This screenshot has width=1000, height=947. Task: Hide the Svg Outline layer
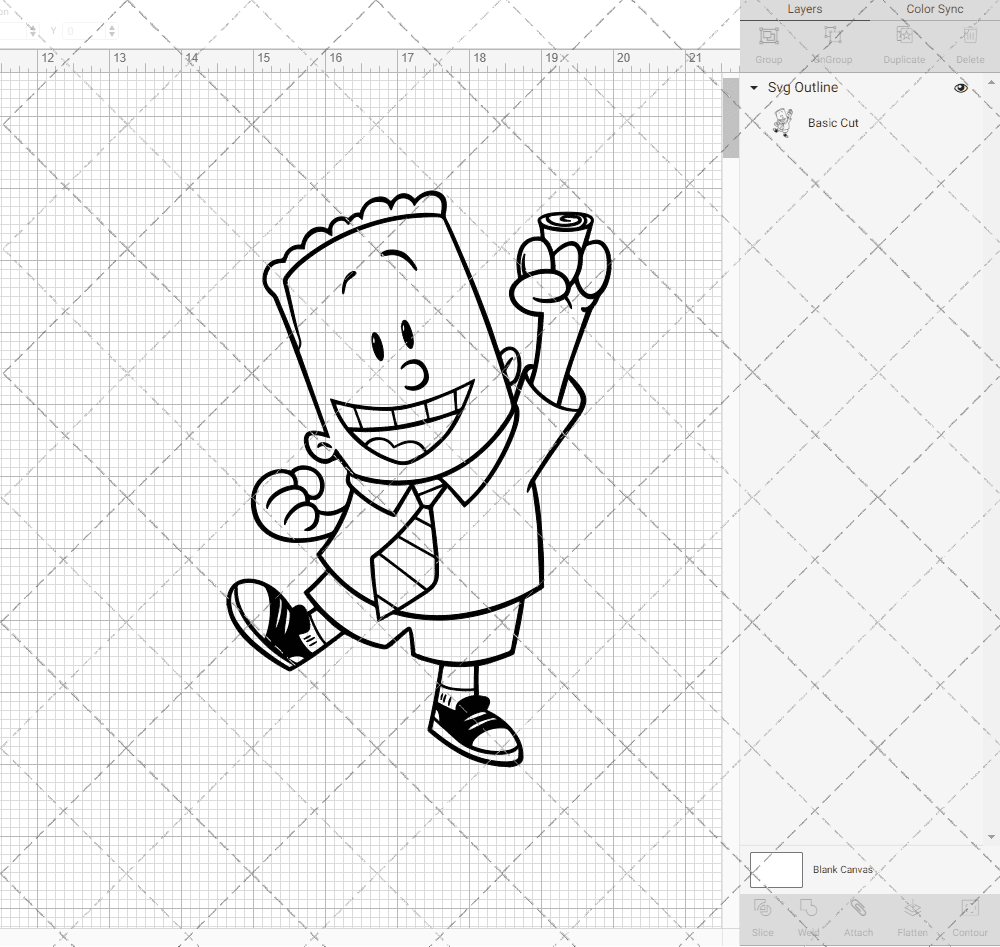[960, 88]
